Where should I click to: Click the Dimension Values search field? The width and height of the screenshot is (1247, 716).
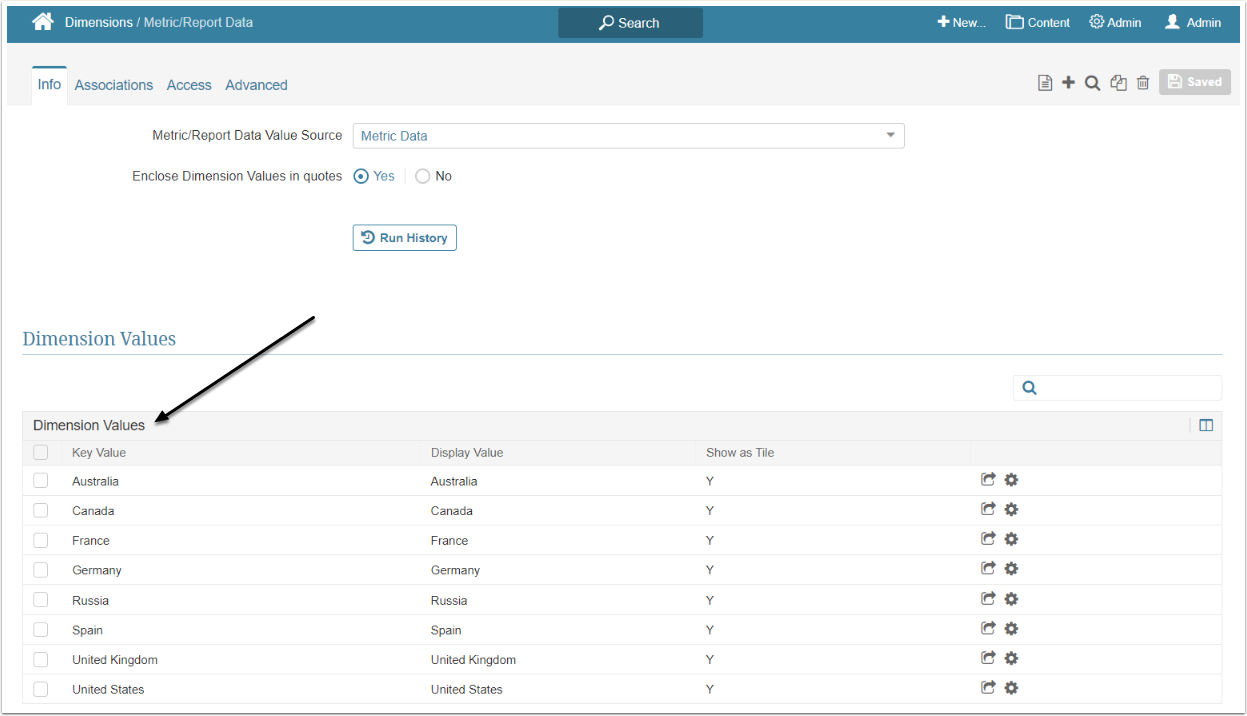pyautogui.click(x=1127, y=388)
